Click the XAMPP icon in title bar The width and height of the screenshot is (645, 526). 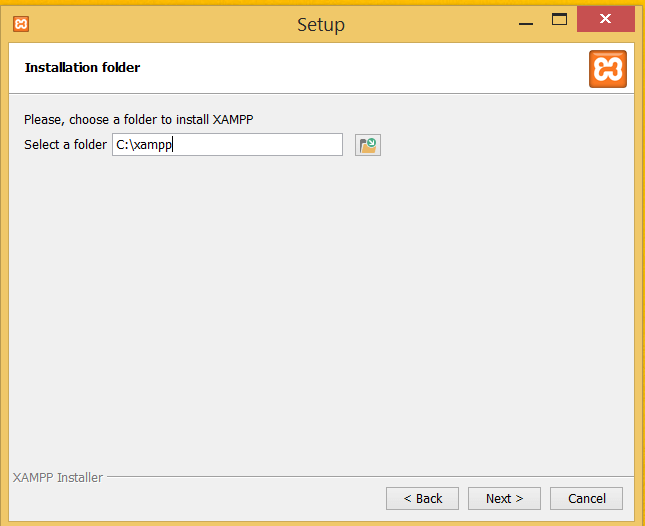click(x=21, y=24)
